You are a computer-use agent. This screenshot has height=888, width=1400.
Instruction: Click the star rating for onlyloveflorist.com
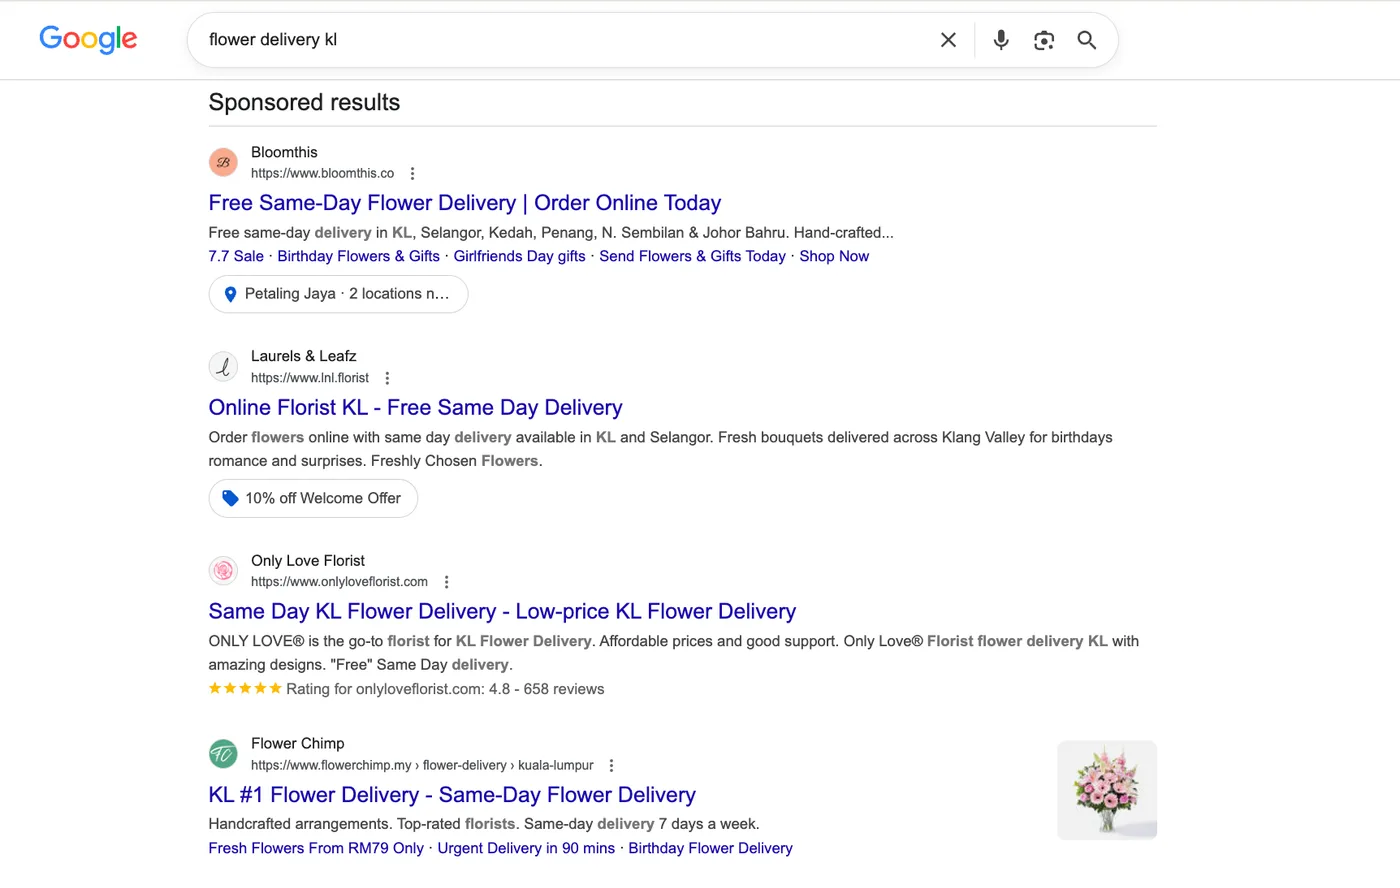click(x=245, y=689)
